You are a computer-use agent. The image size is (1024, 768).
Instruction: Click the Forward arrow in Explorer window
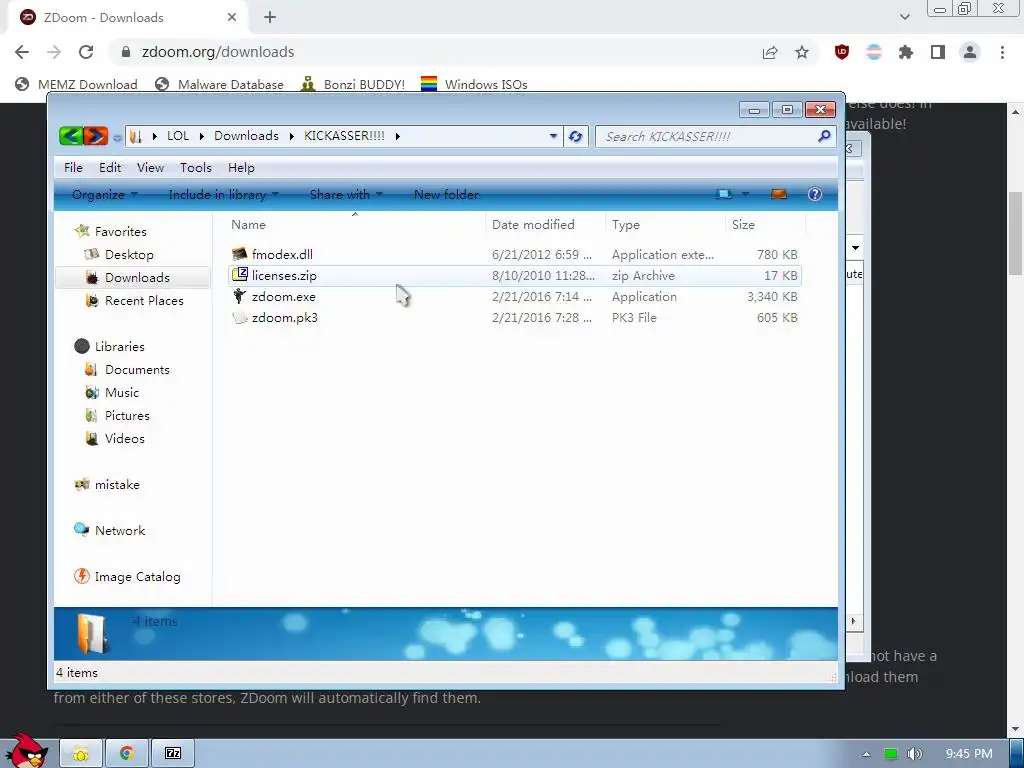pyautogui.click(x=95, y=136)
